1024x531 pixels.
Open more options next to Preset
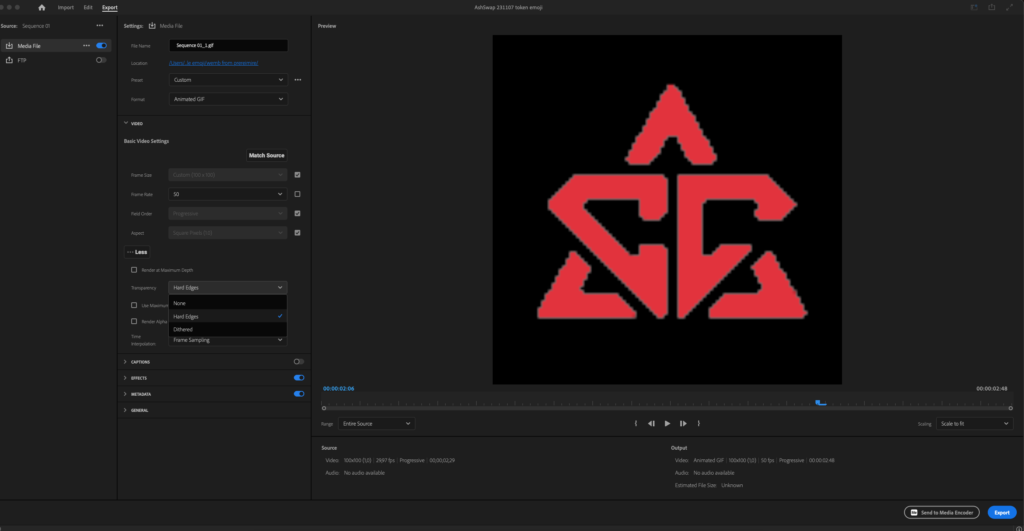click(x=298, y=80)
